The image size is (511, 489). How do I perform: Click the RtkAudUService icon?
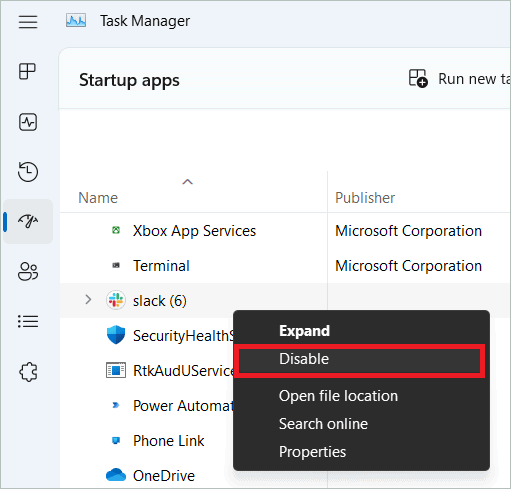click(116, 370)
